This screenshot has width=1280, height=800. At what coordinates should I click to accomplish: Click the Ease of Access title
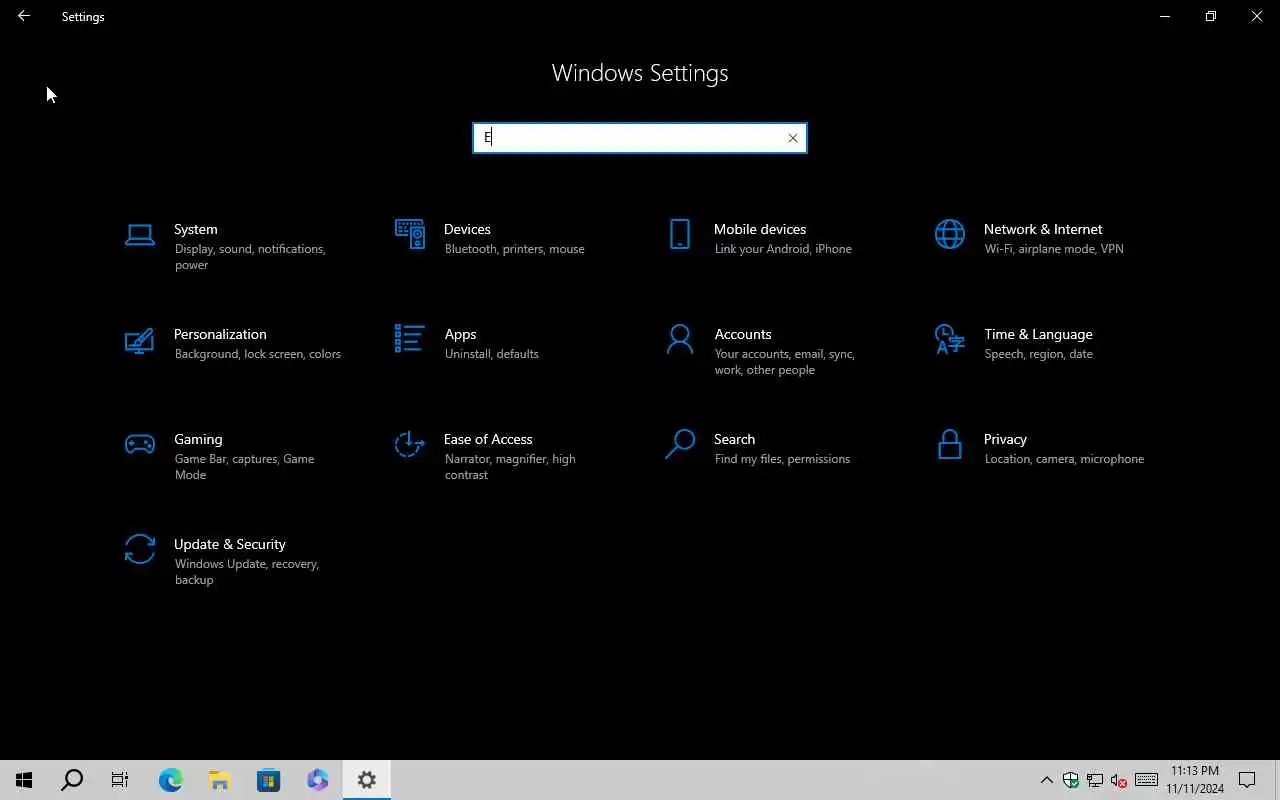488,439
